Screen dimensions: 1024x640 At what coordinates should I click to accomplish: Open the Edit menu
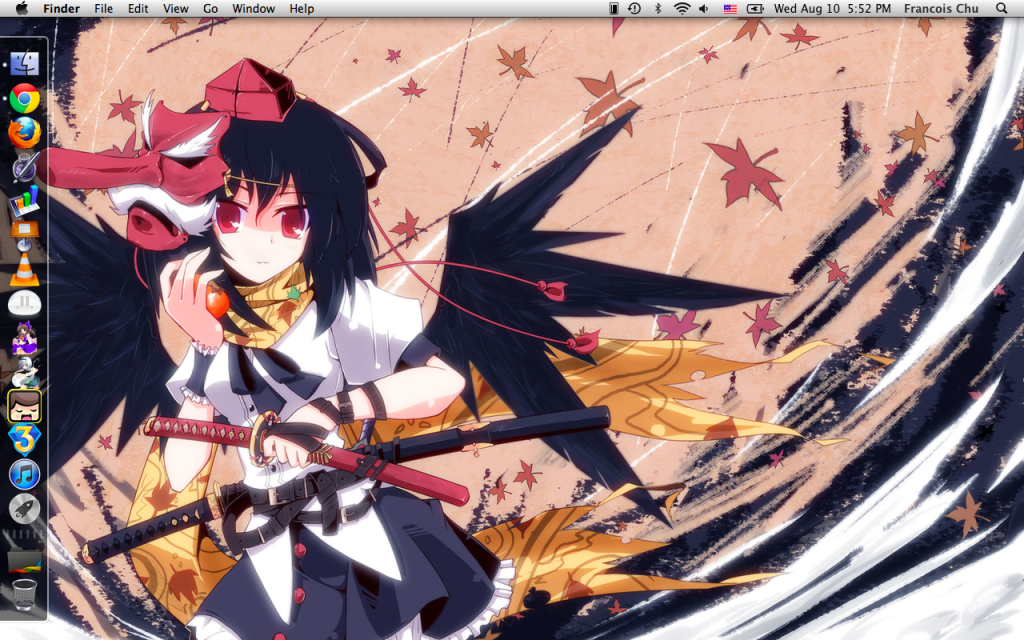138,8
